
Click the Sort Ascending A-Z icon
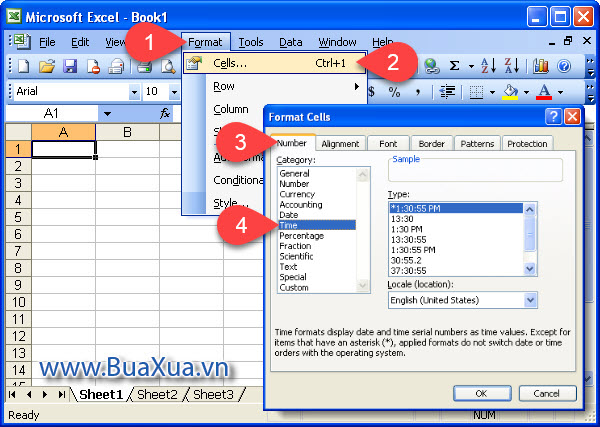click(x=488, y=66)
